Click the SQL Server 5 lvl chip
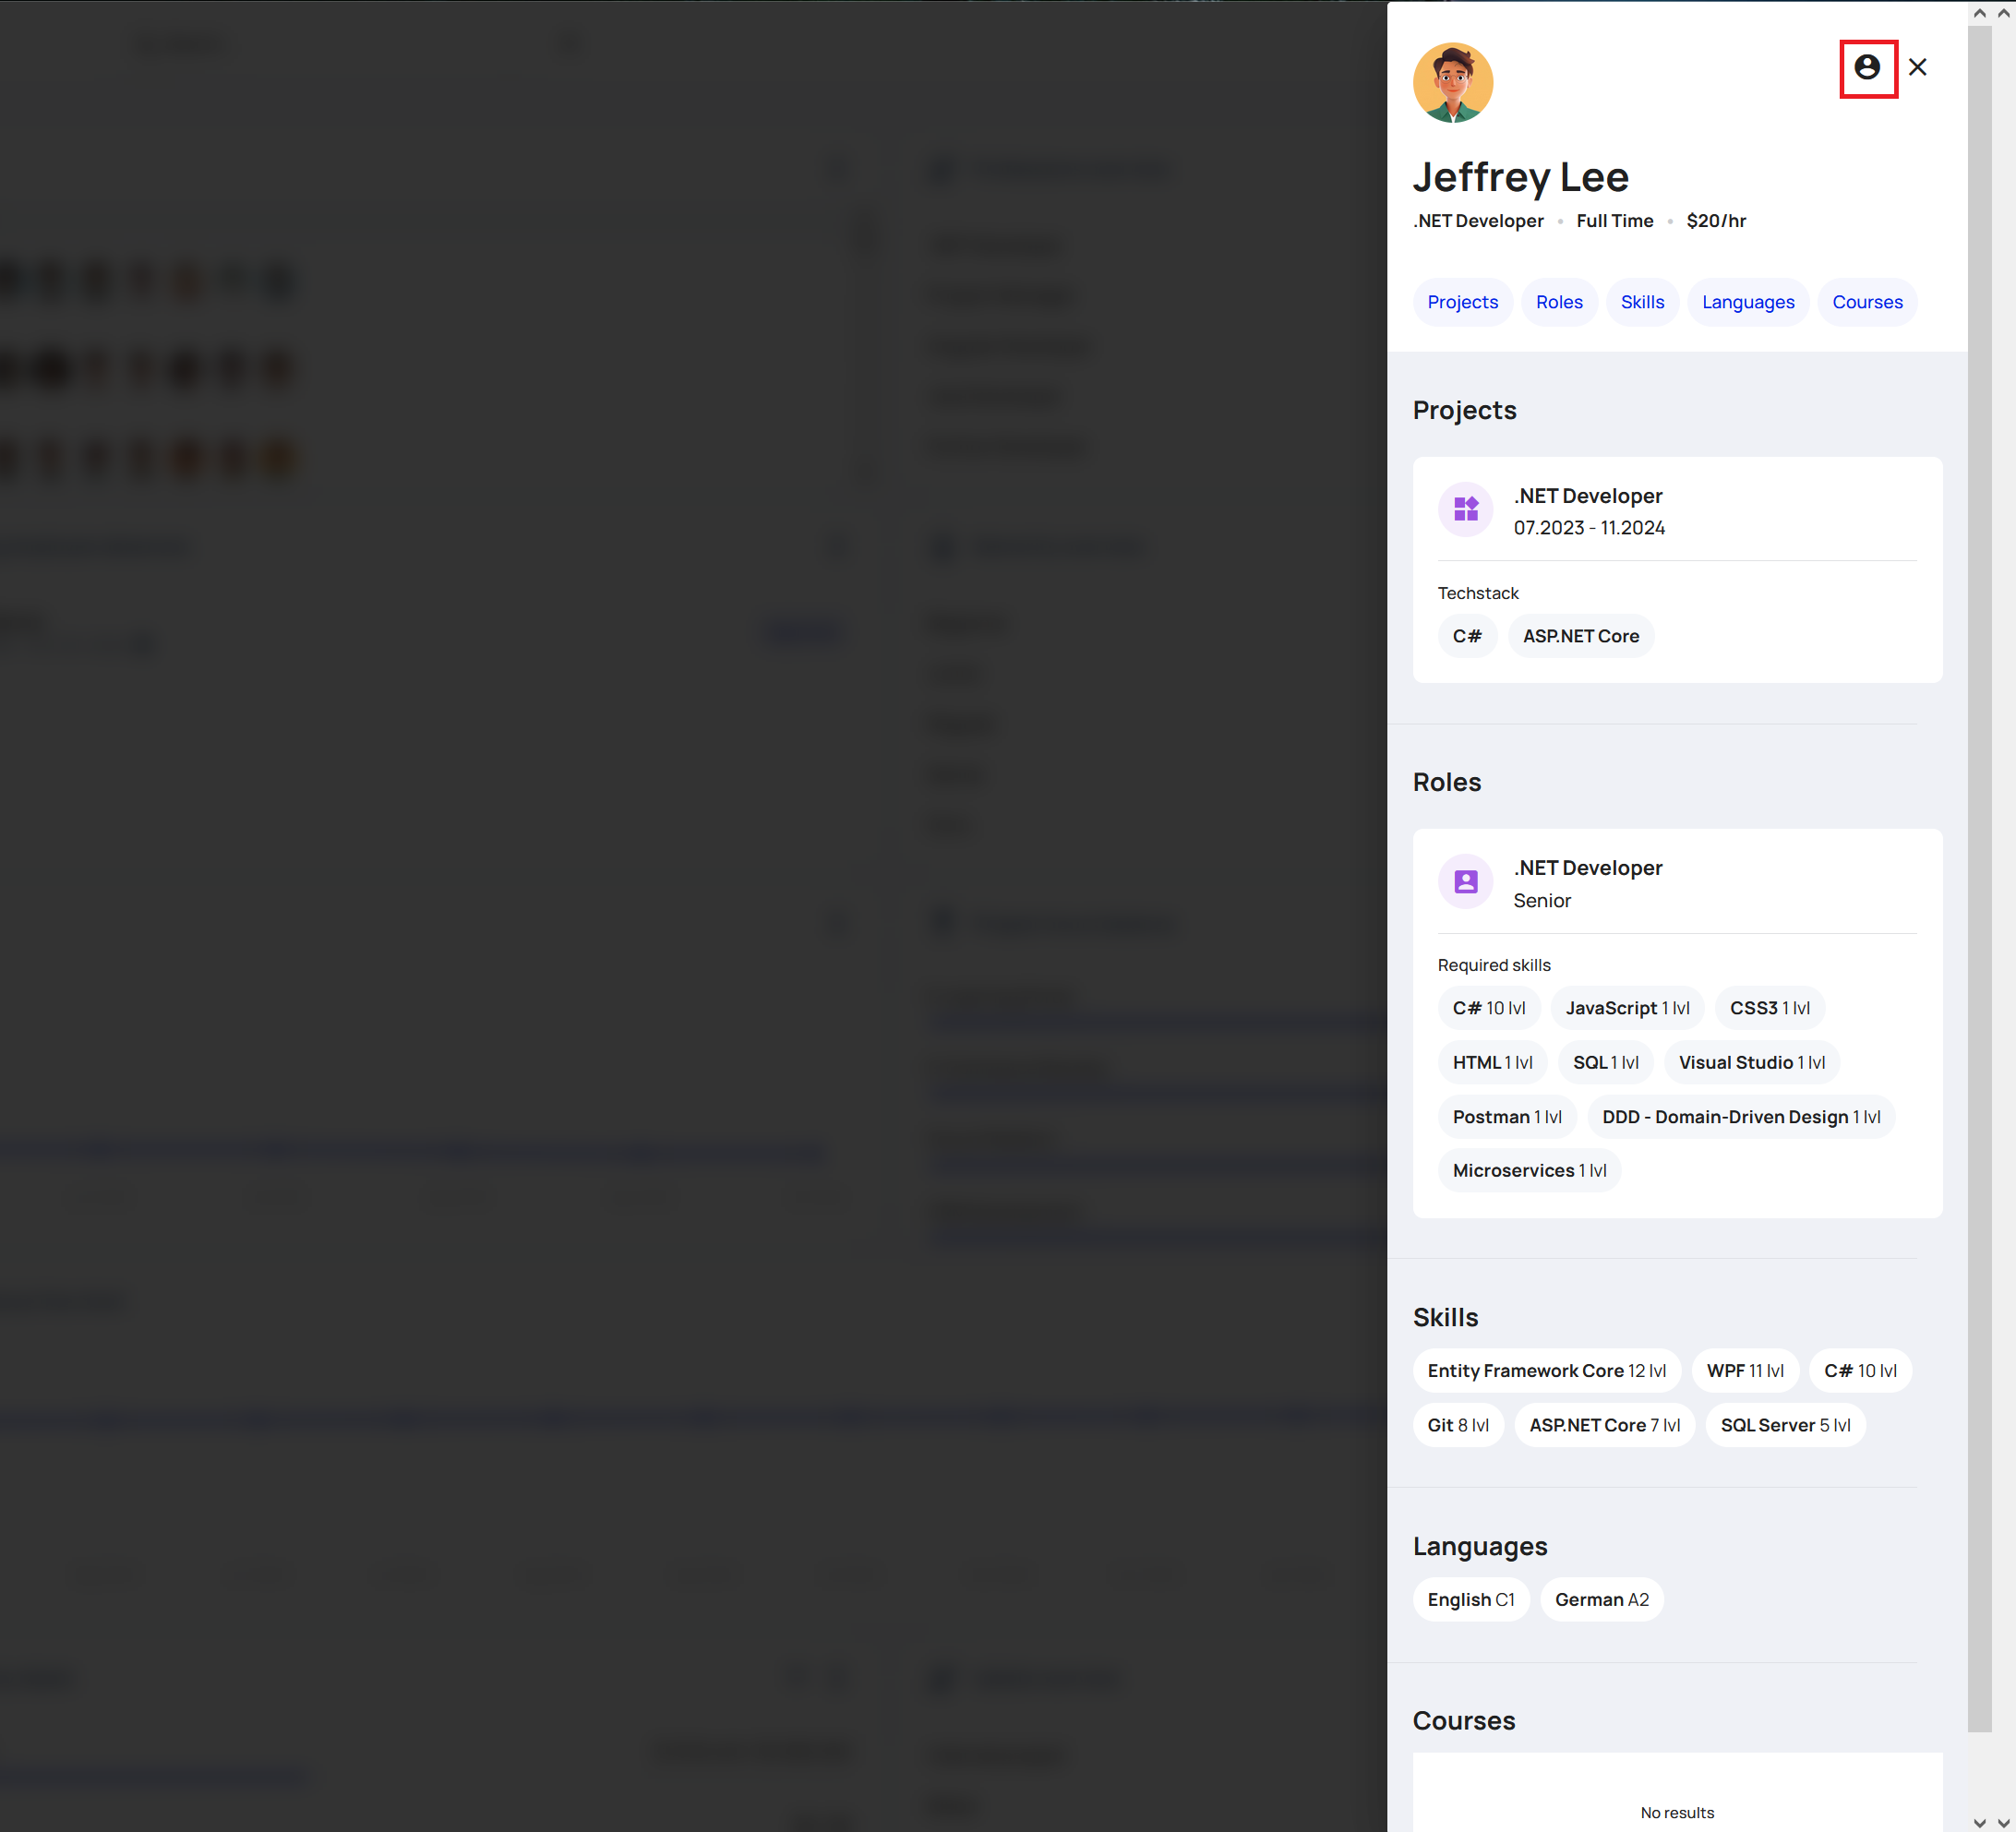The height and width of the screenshot is (1832, 2016). click(x=1785, y=1425)
